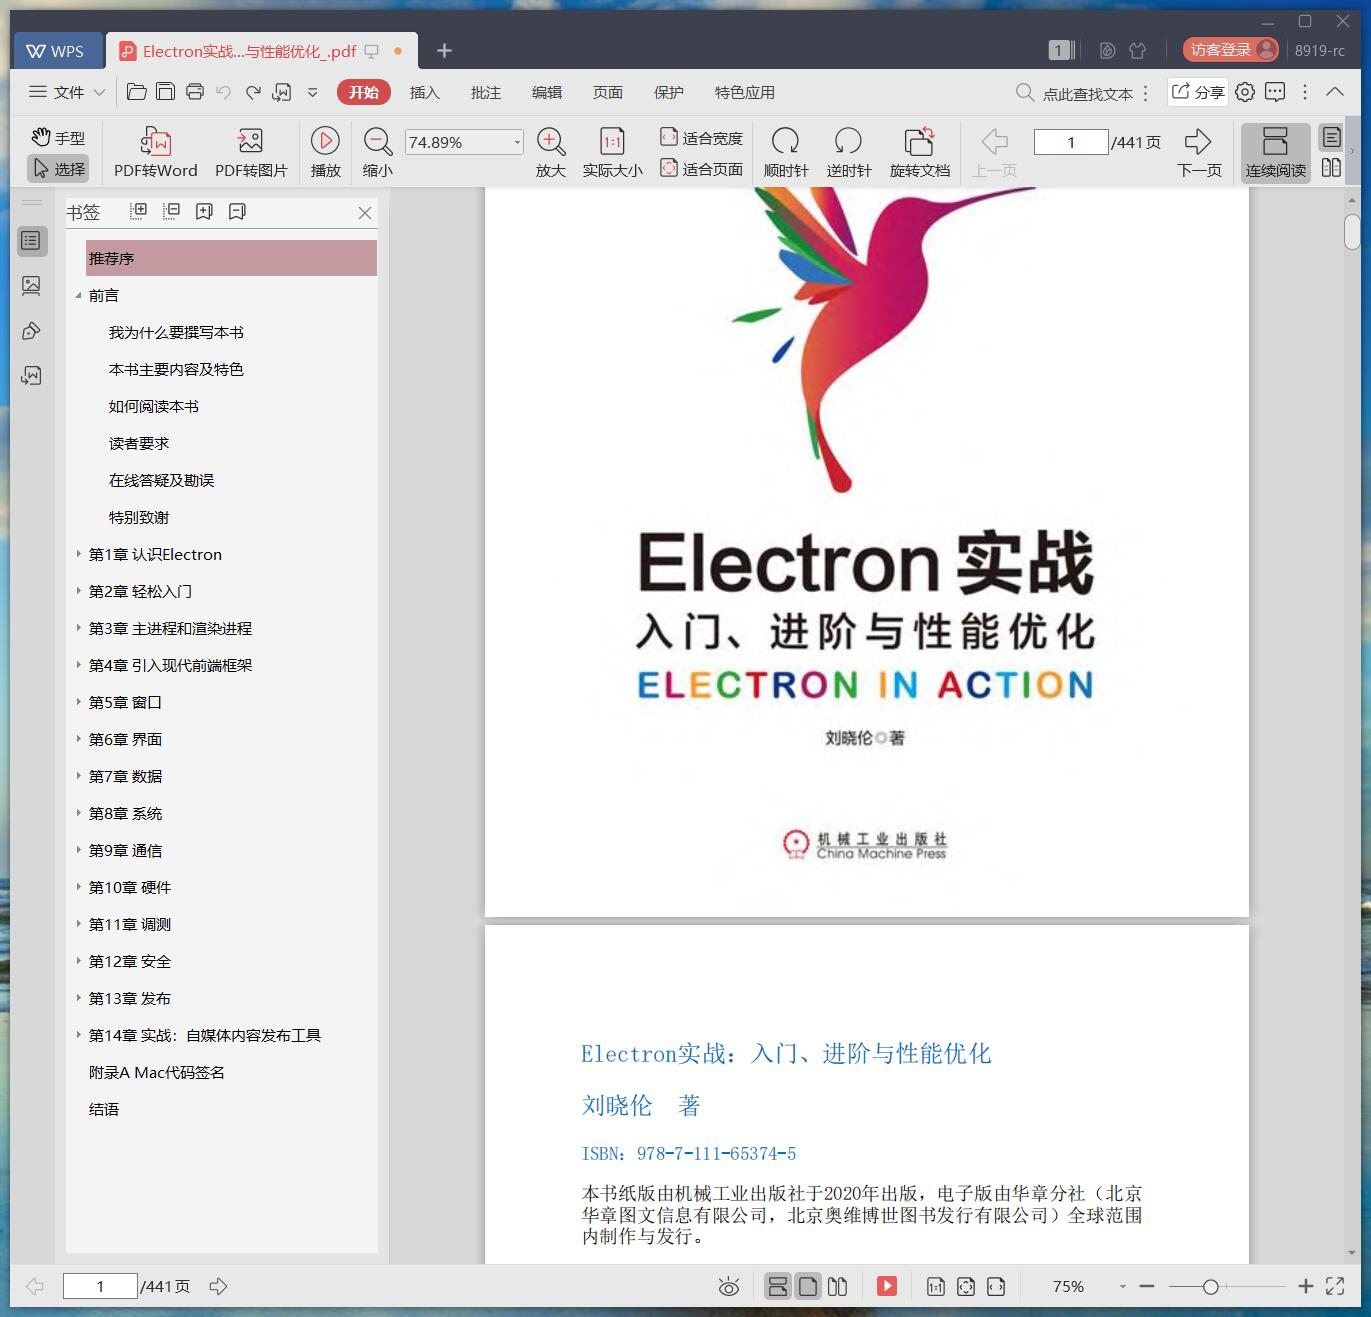
Task: Expand all bookmarks icon in 书签 header
Action: tap(139, 211)
